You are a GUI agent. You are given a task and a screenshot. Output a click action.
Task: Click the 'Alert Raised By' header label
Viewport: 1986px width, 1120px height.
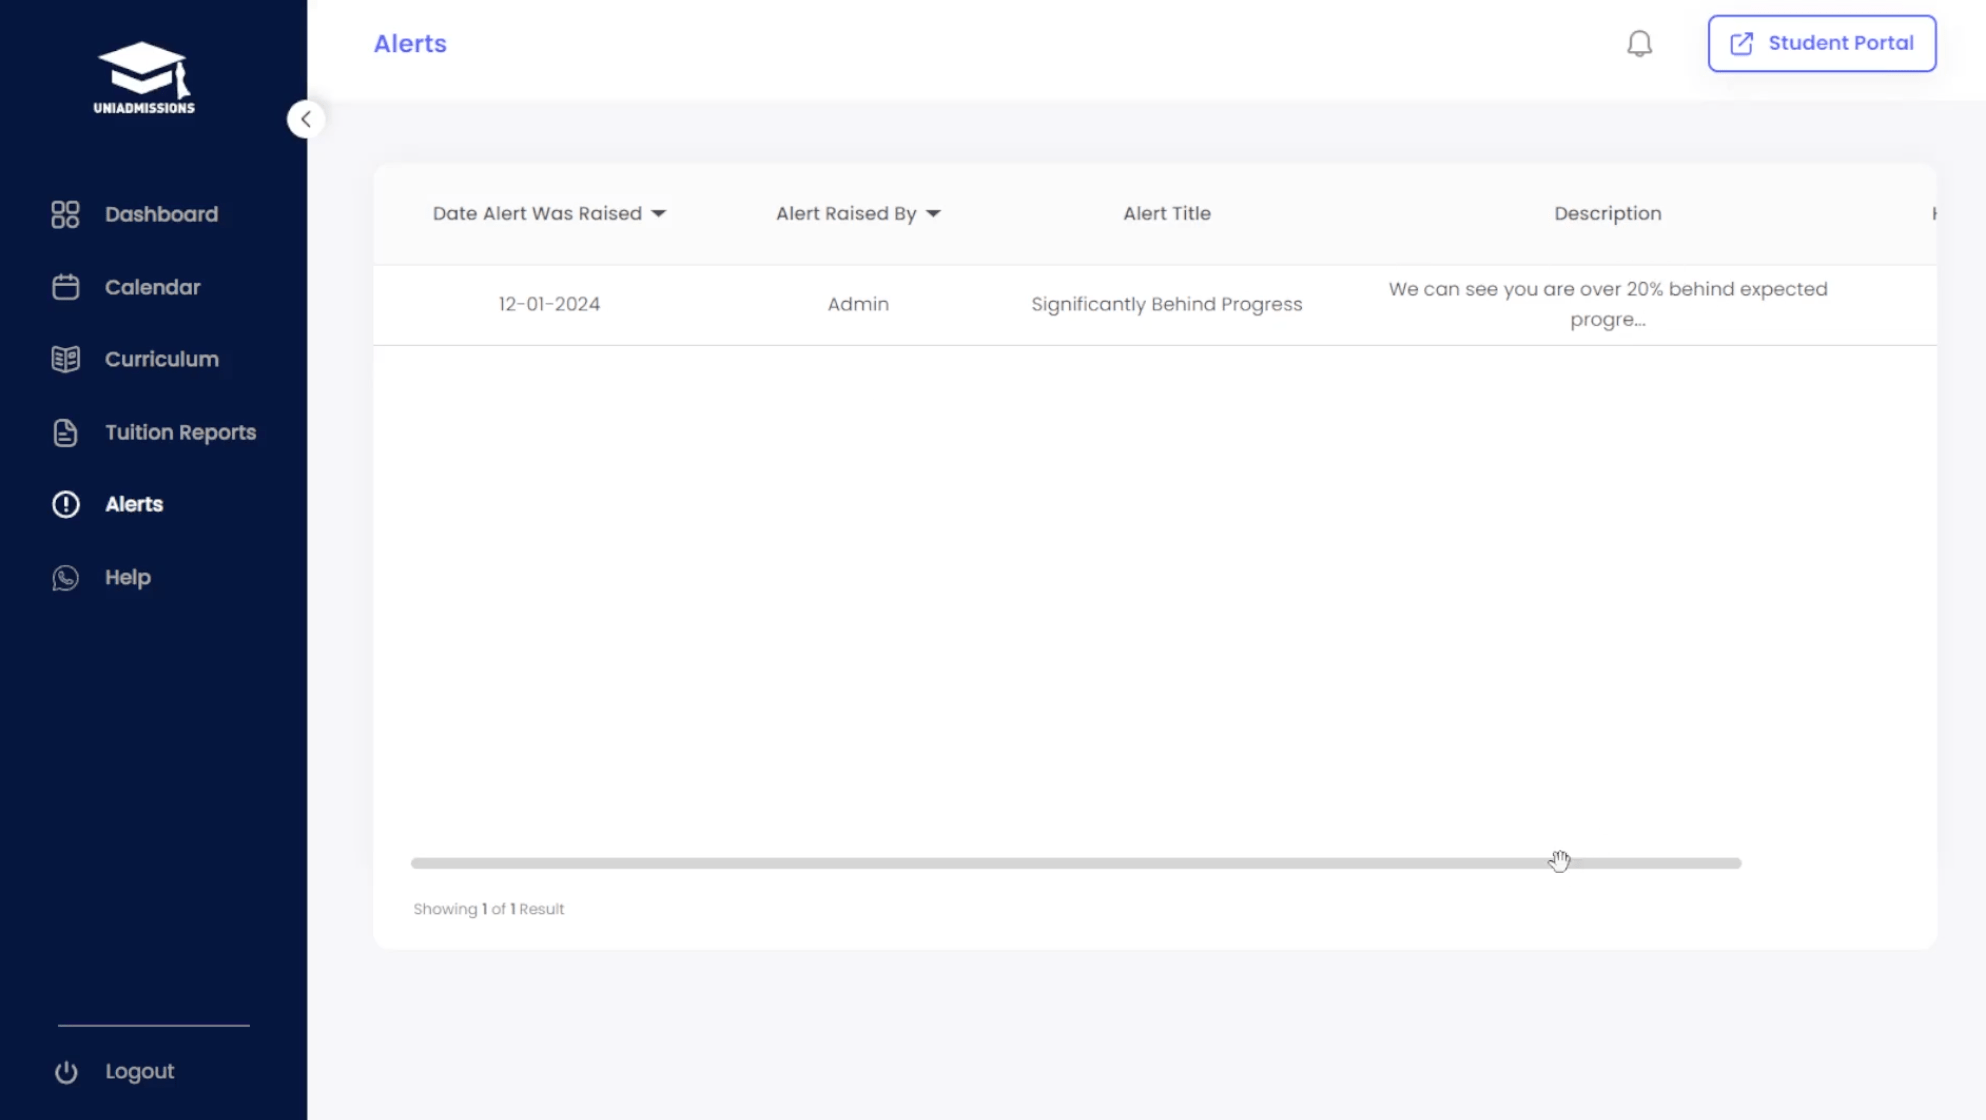(846, 213)
